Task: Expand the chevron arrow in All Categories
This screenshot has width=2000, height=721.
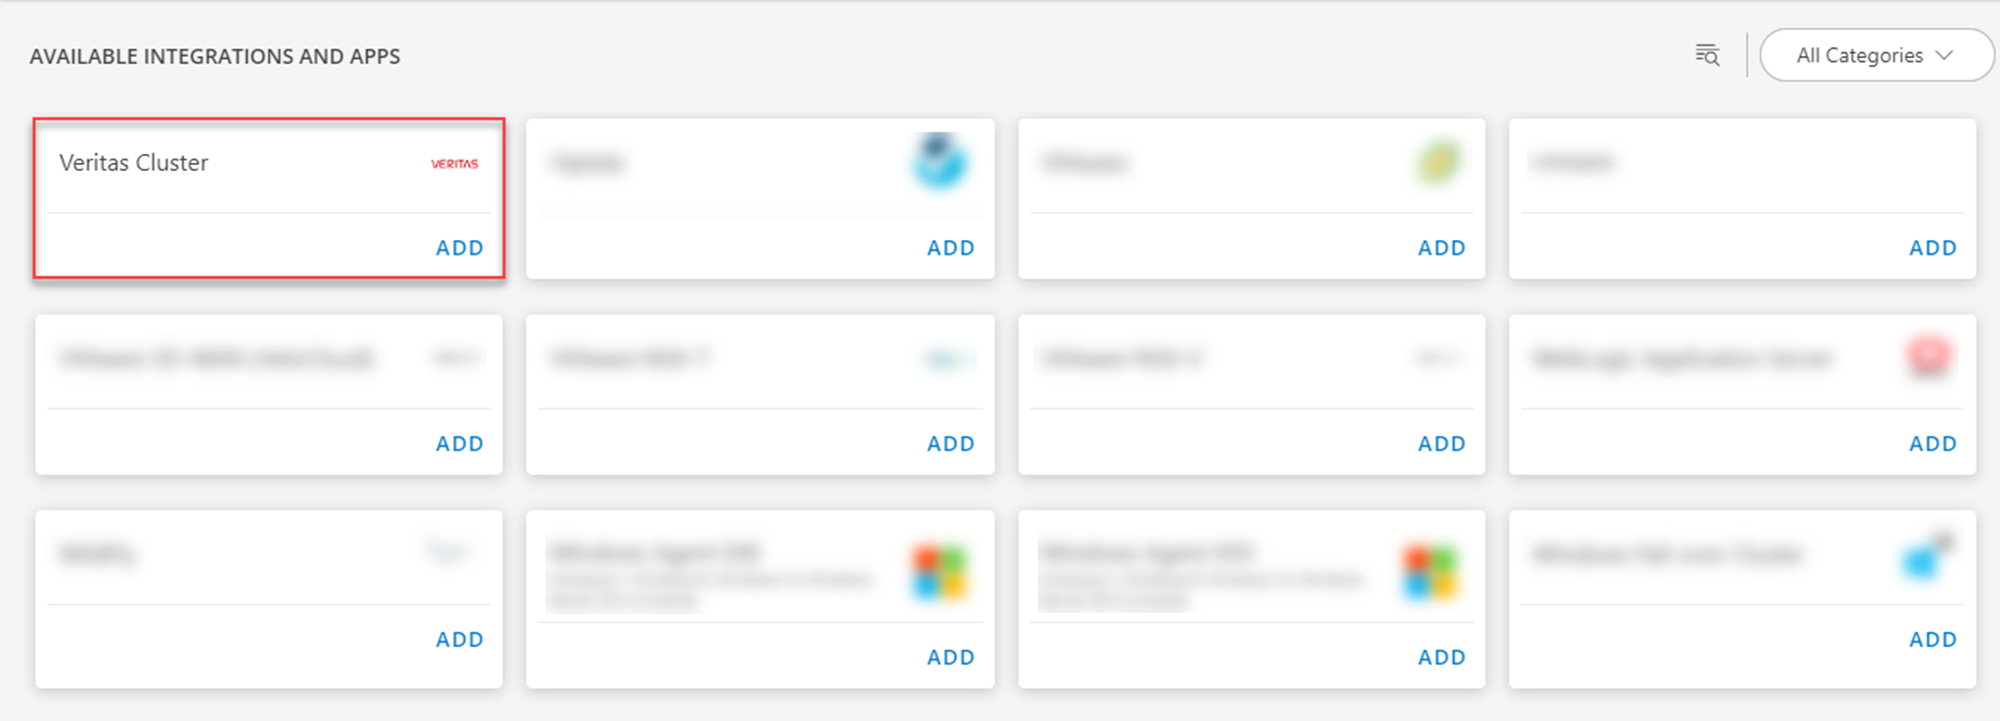Action: pos(1945,55)
